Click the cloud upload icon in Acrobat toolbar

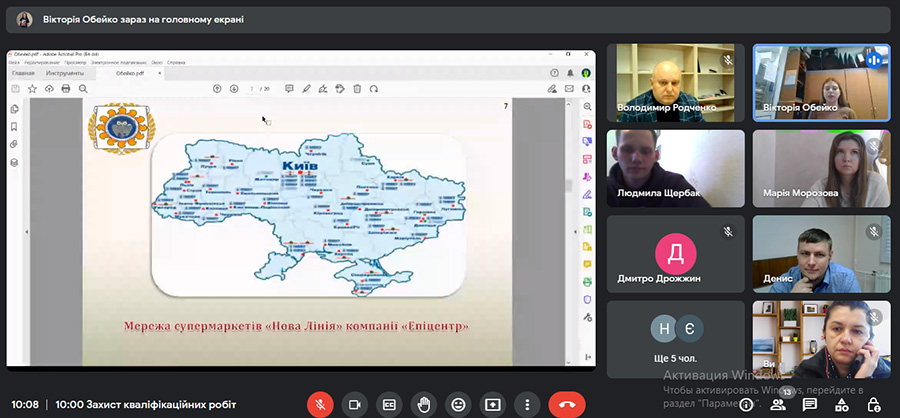coord(49,88)
